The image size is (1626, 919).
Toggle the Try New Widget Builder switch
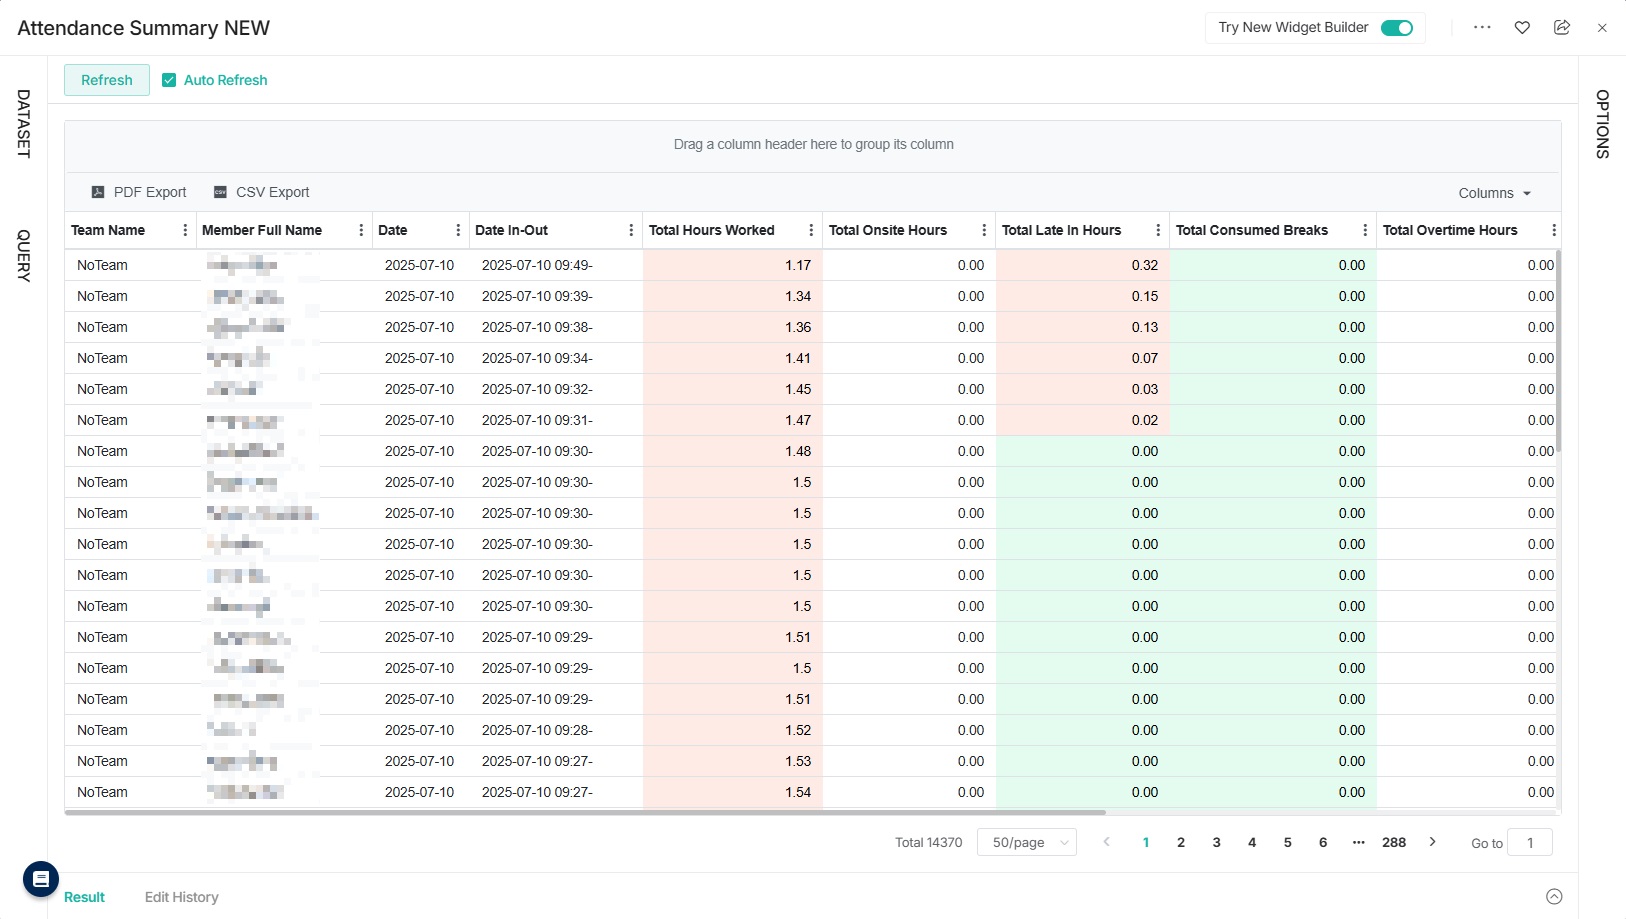(1396, 28)
